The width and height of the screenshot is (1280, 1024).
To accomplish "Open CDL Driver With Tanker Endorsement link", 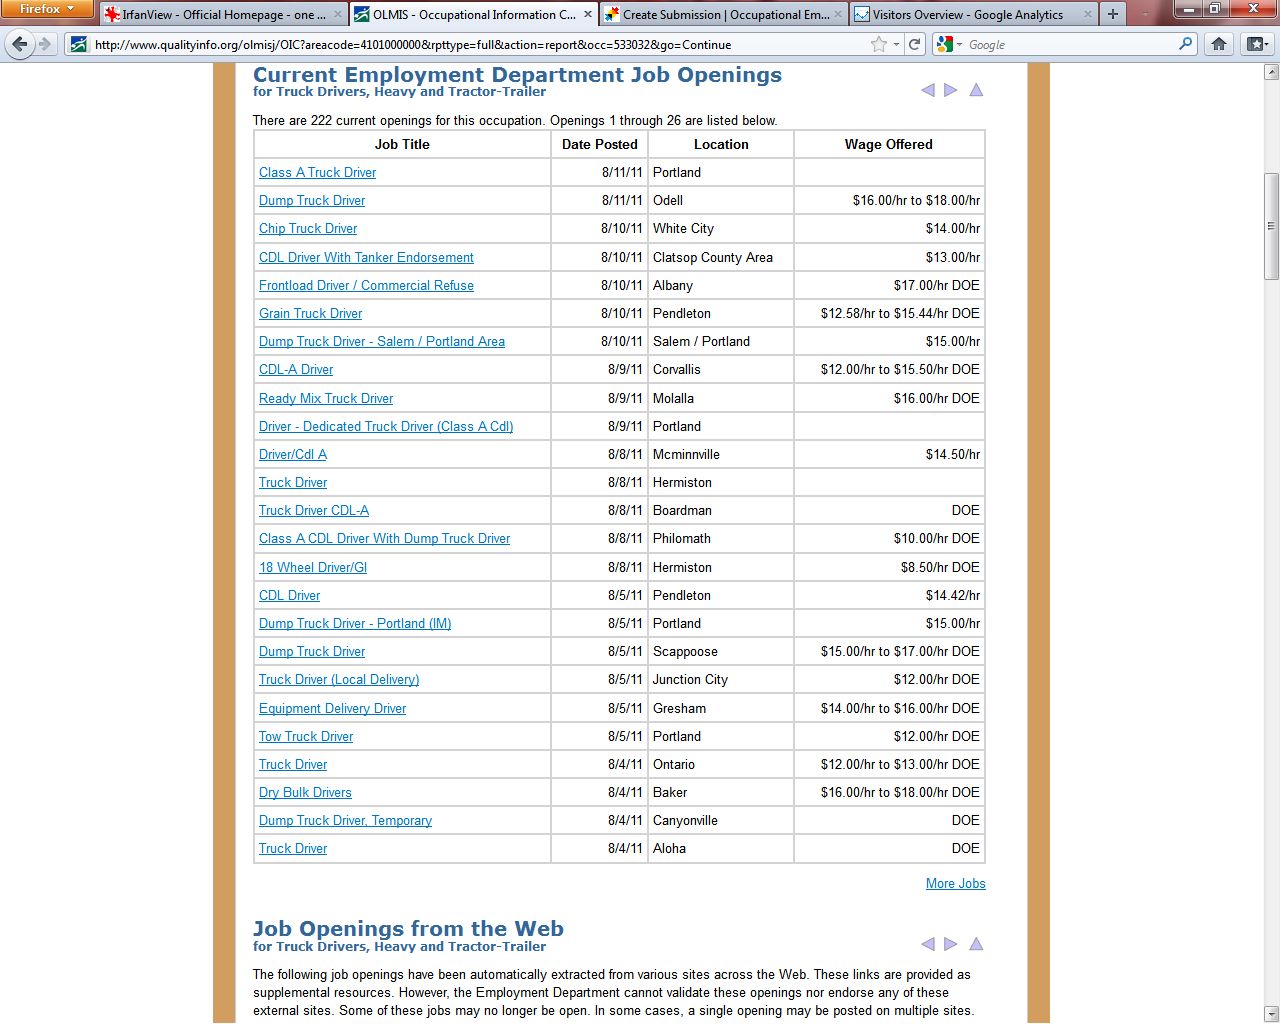I will pos(366,257).
